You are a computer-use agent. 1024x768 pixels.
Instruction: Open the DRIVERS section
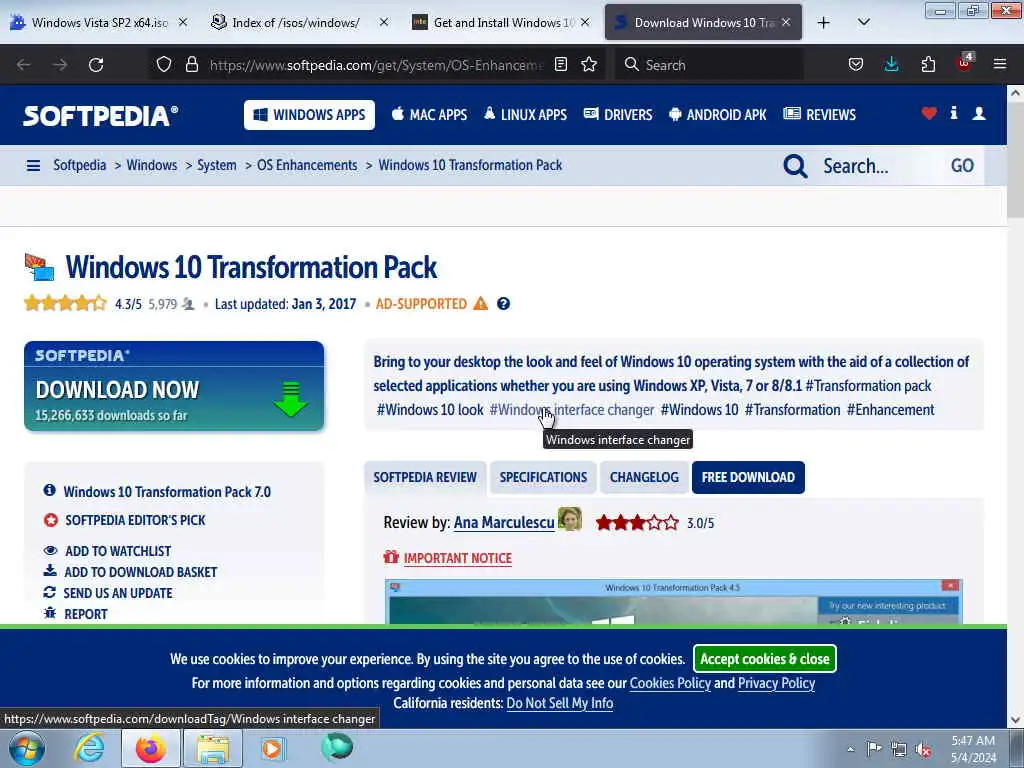618,115
